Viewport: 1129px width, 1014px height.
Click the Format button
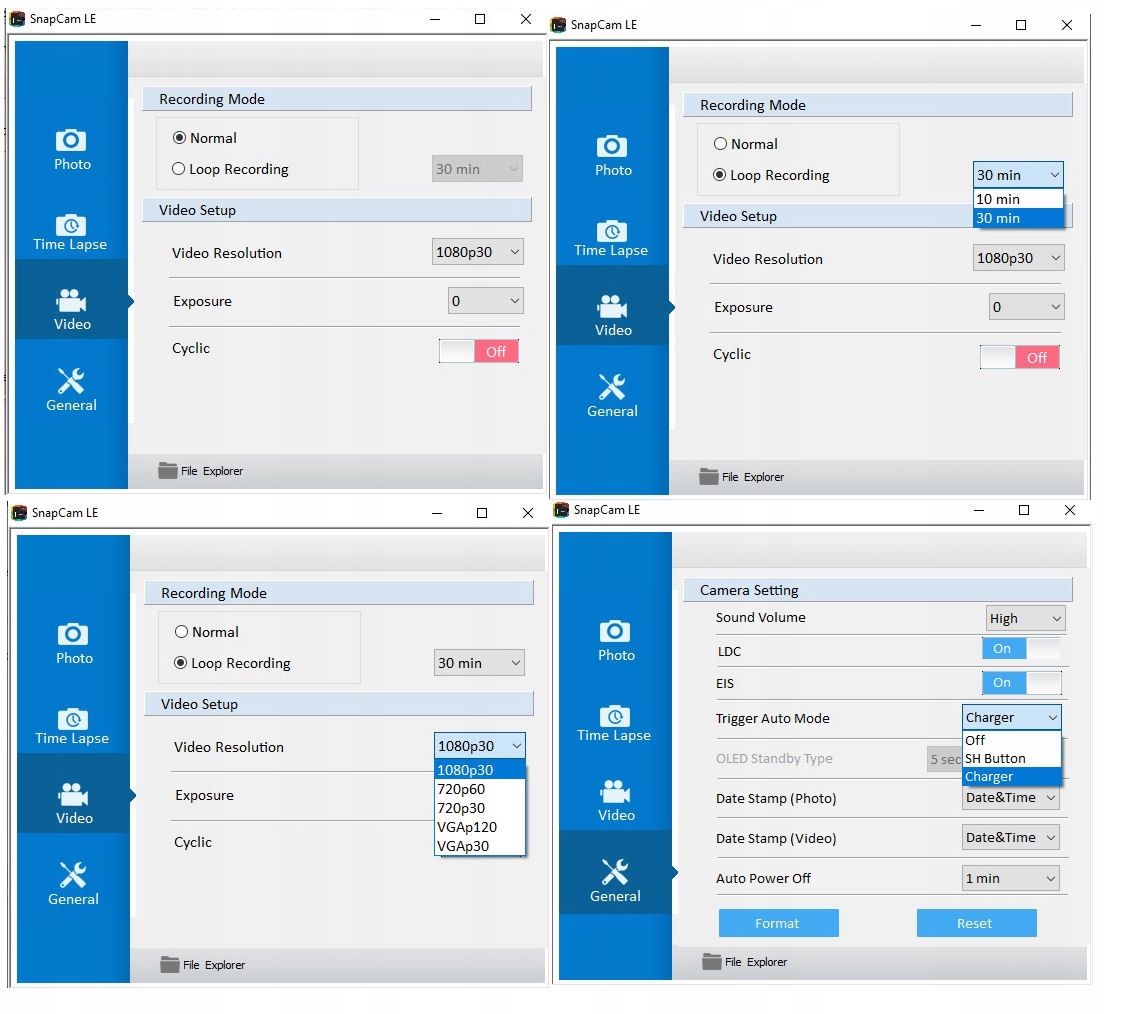(x=778, y=923)
